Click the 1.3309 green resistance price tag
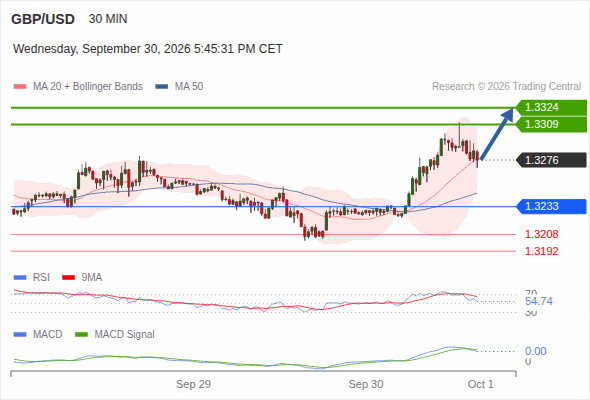This screenshot has width=590, height=400. pyautogui.click(x=551, y=124)
